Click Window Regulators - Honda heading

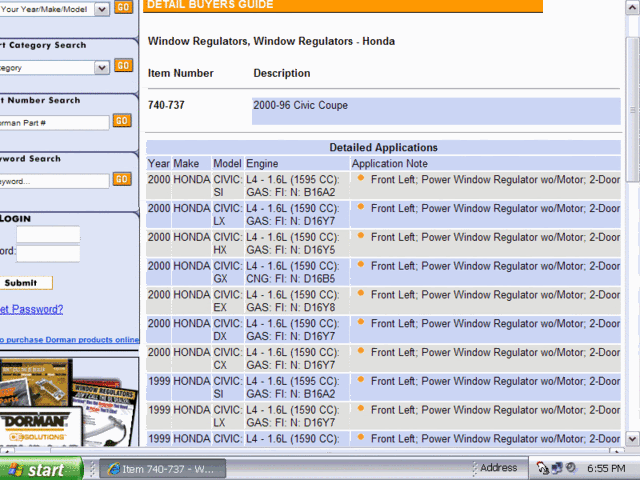271,41
